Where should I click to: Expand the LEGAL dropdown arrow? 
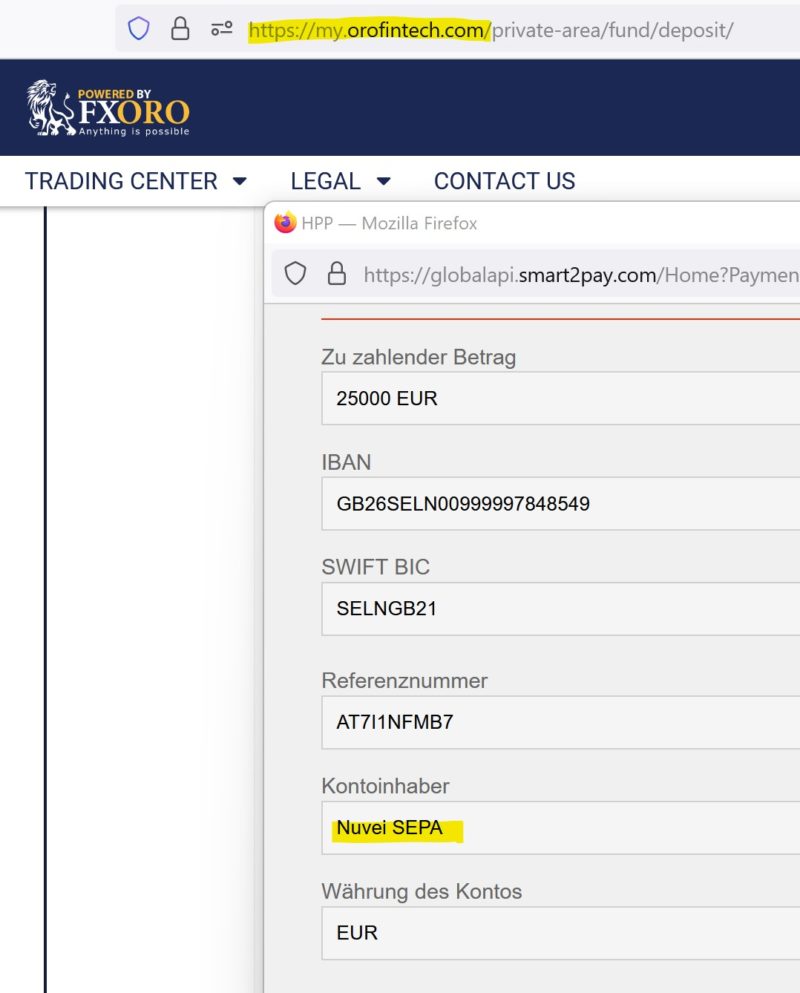pos(384,181)
